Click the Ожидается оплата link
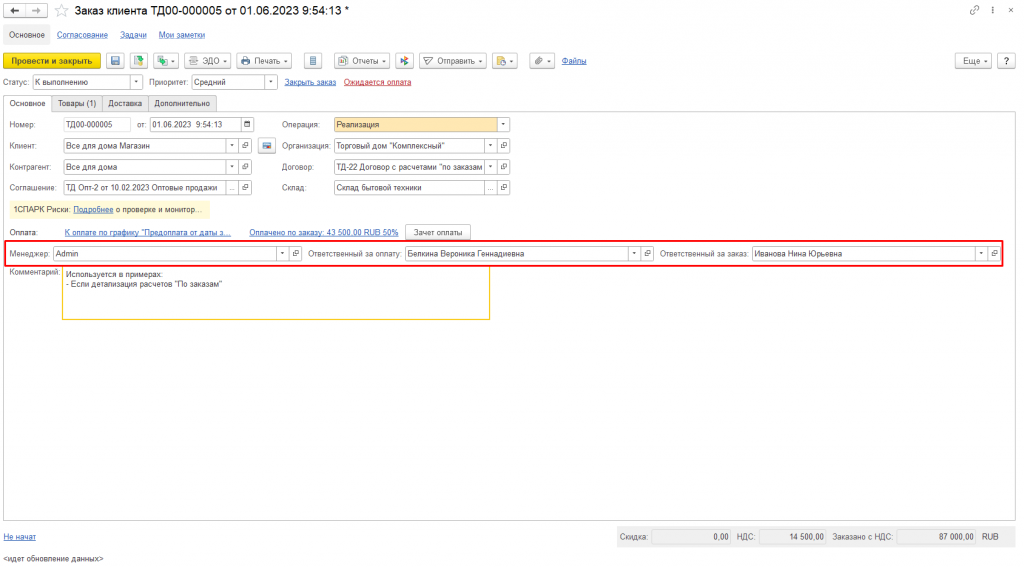Image resolution: width=1024 pixels, height=568 pixels. [x=377, y=82]
